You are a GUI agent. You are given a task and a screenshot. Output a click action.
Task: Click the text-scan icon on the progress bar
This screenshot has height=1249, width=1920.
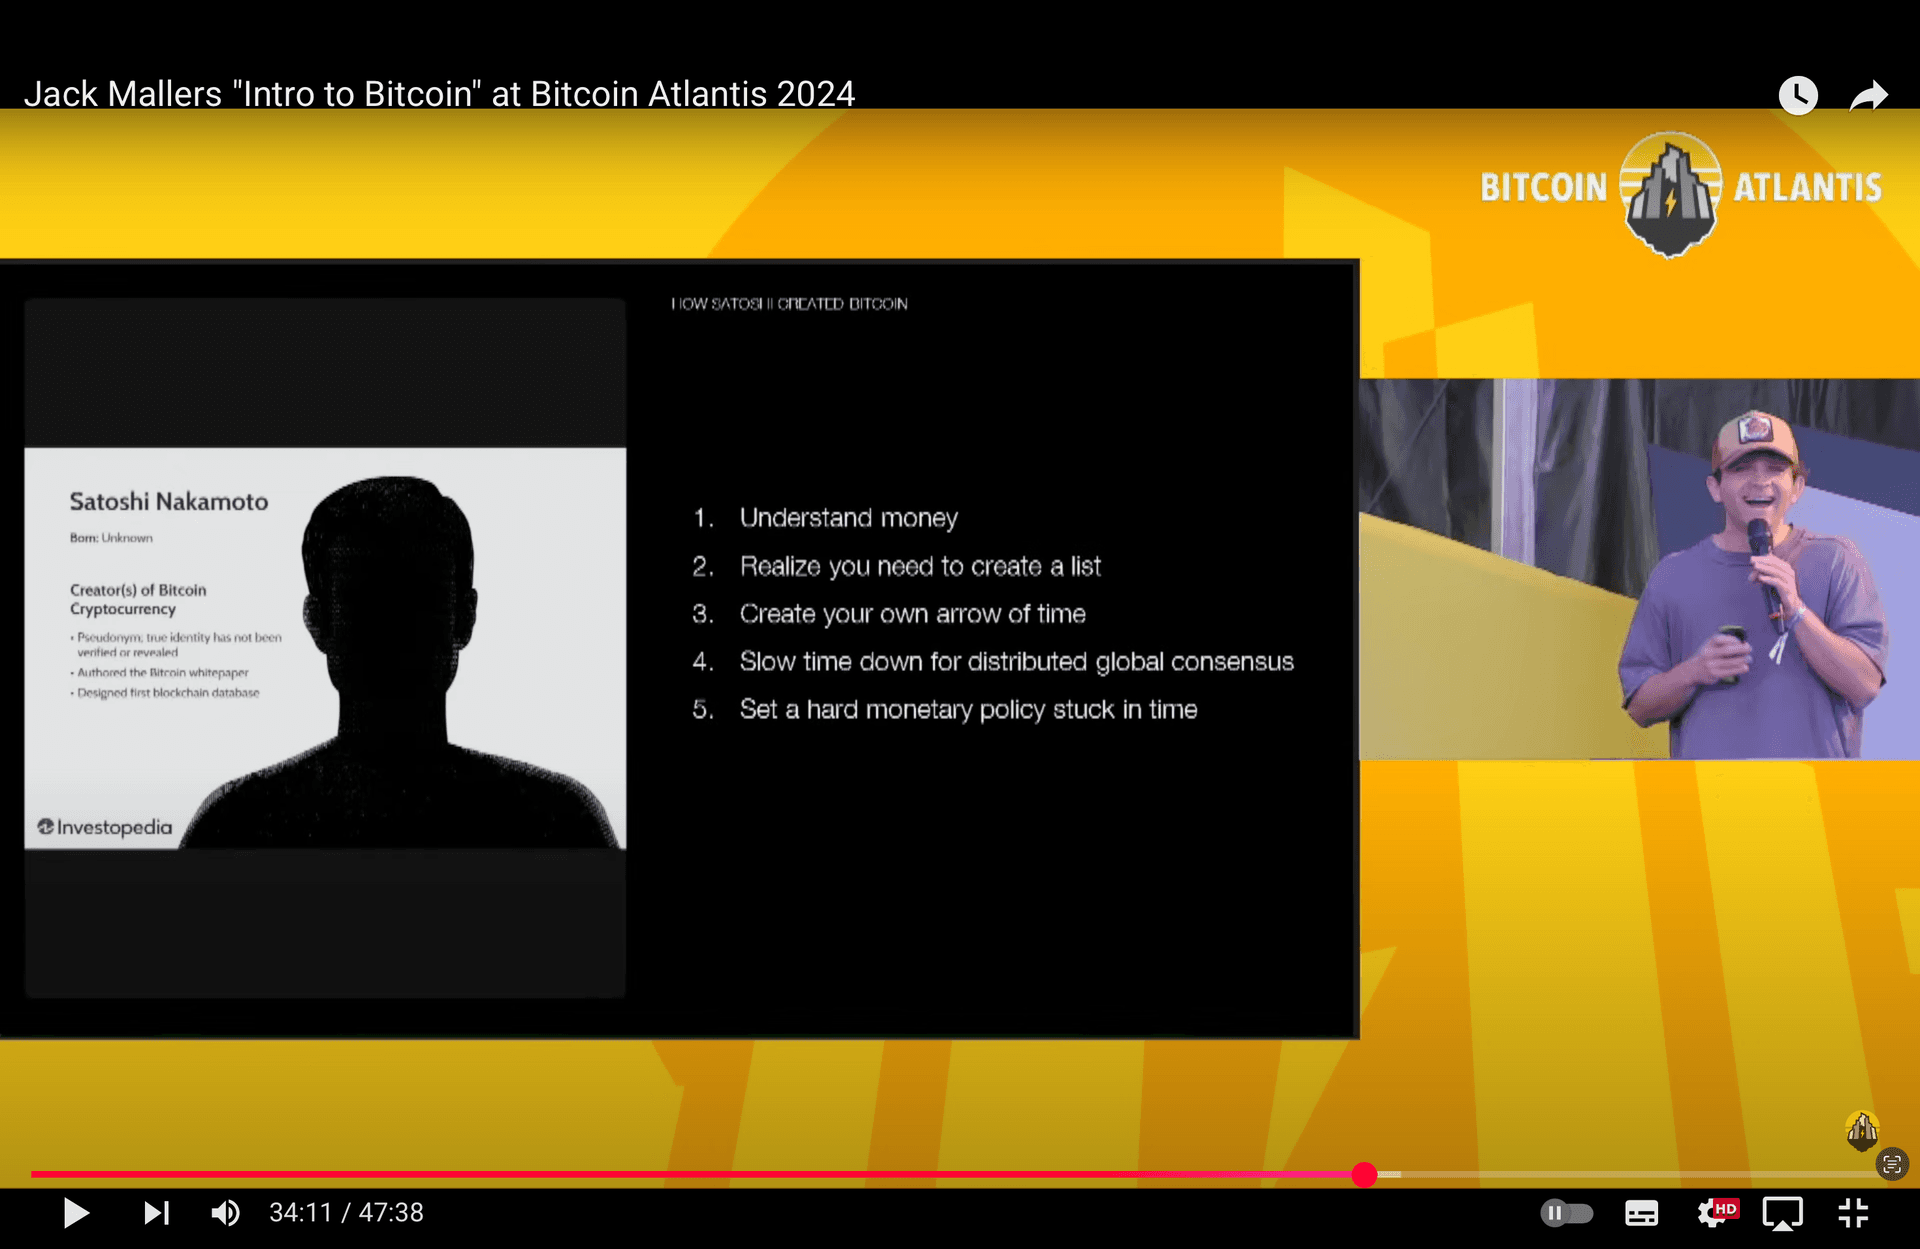[1891, 1164]
